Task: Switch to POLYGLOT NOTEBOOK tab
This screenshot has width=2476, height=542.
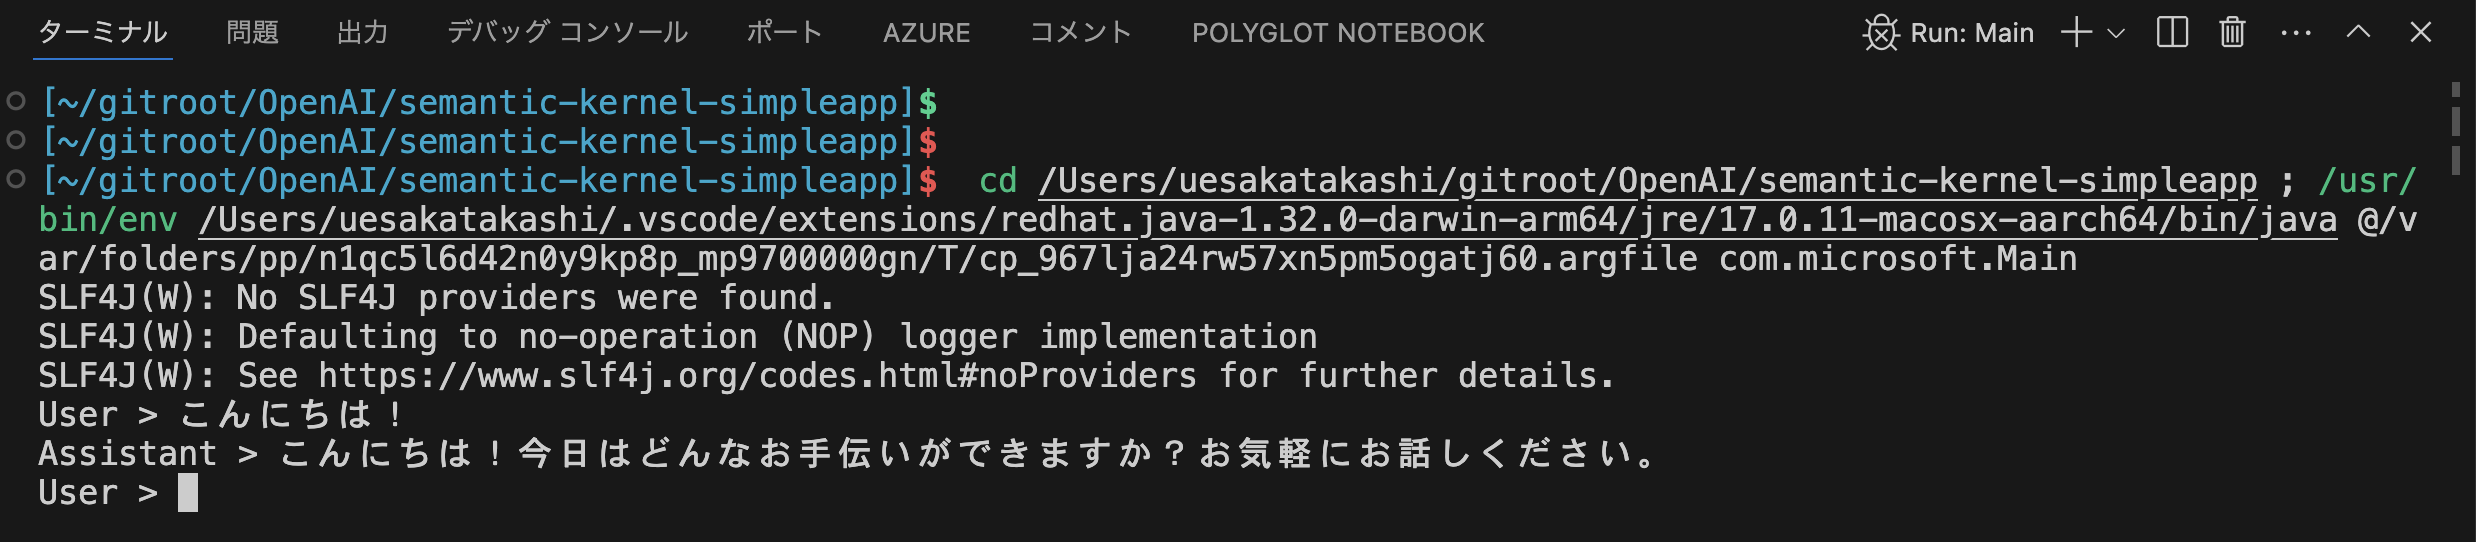Action: click(x=1338, y=33)
